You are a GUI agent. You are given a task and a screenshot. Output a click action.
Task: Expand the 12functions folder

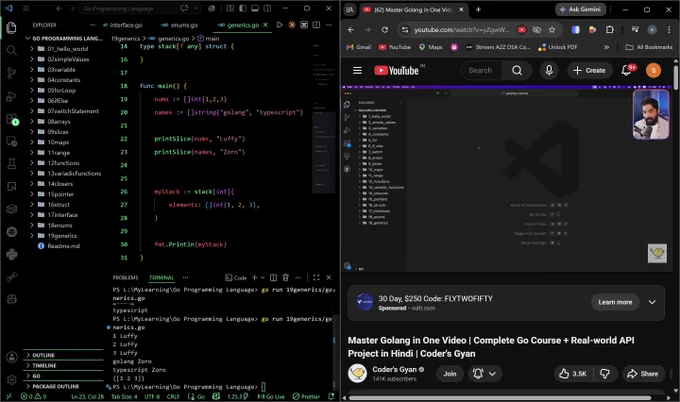(63, 163)
